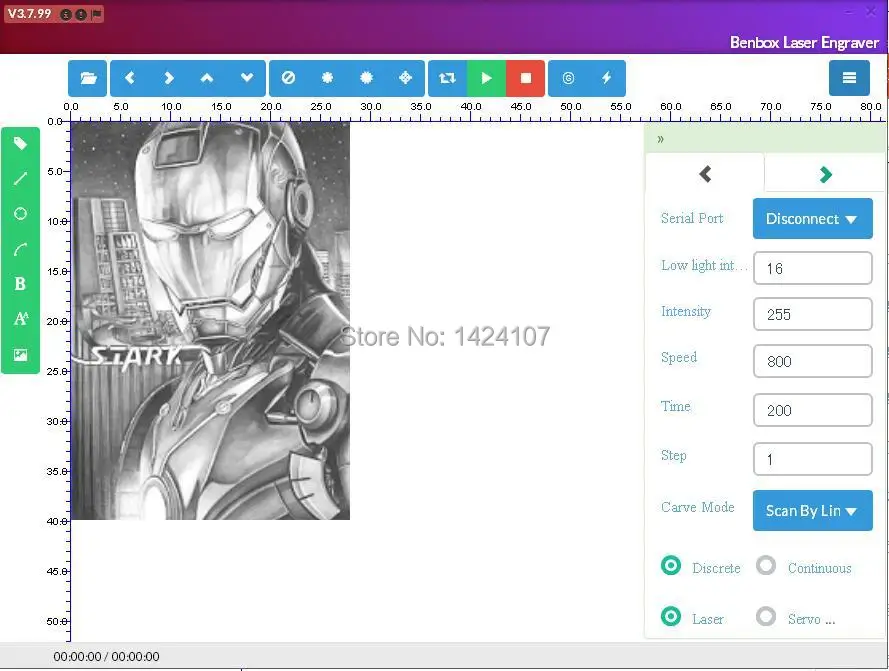Click the Step label
This screenshot has width=889, height=671.
pos(674,455)
